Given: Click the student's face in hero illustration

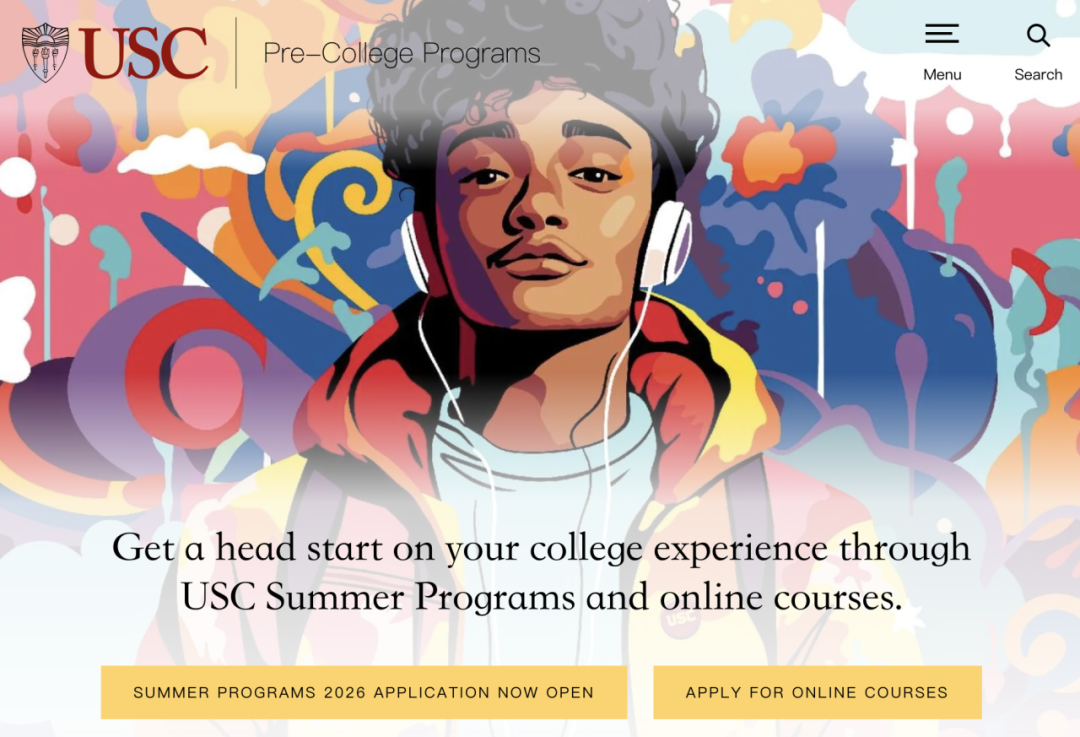Looking at the screenshot, I should point(540,220).
